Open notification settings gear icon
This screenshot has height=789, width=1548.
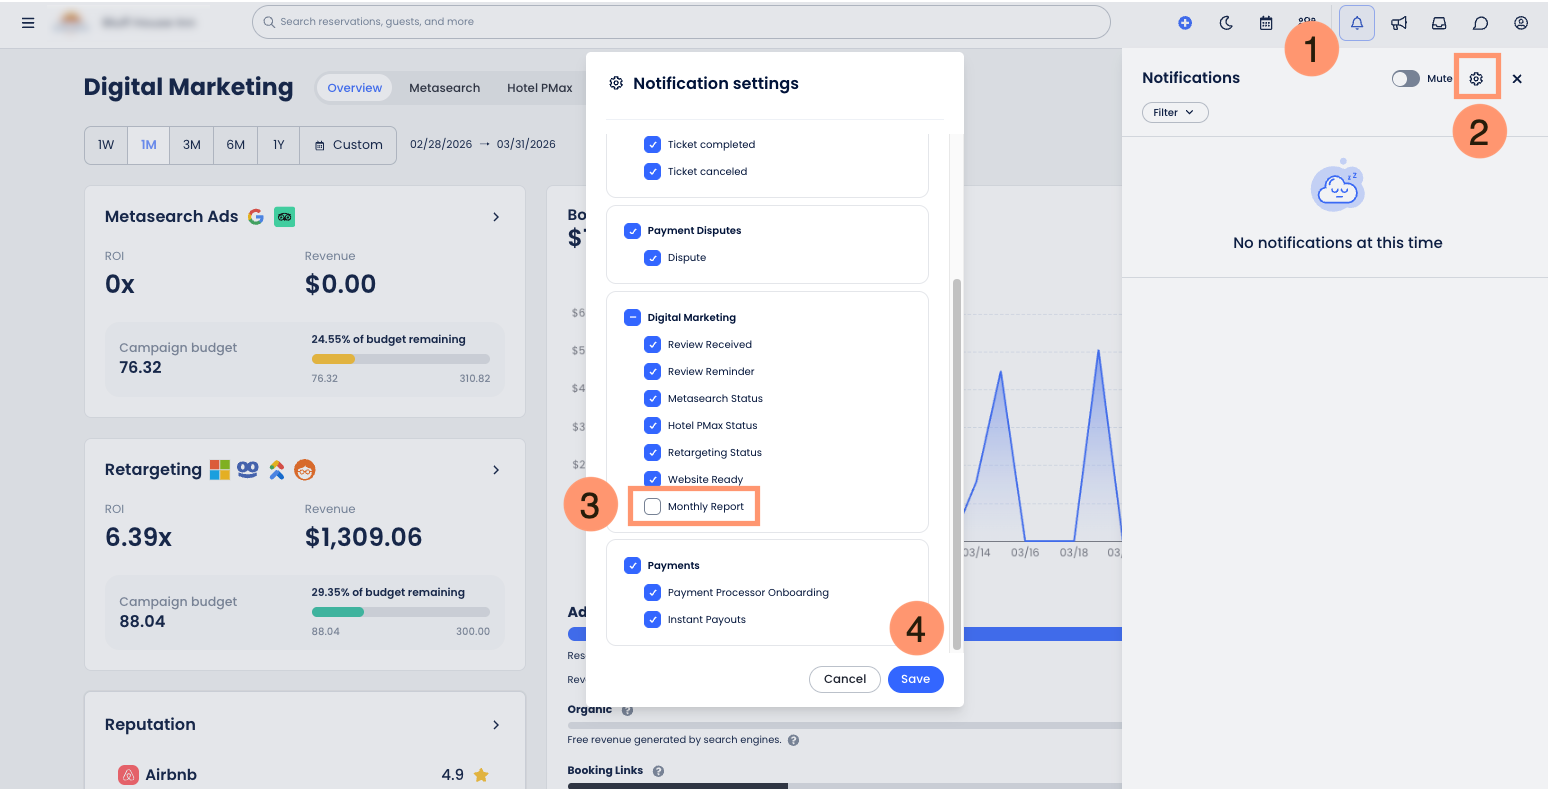(1476, 78)
